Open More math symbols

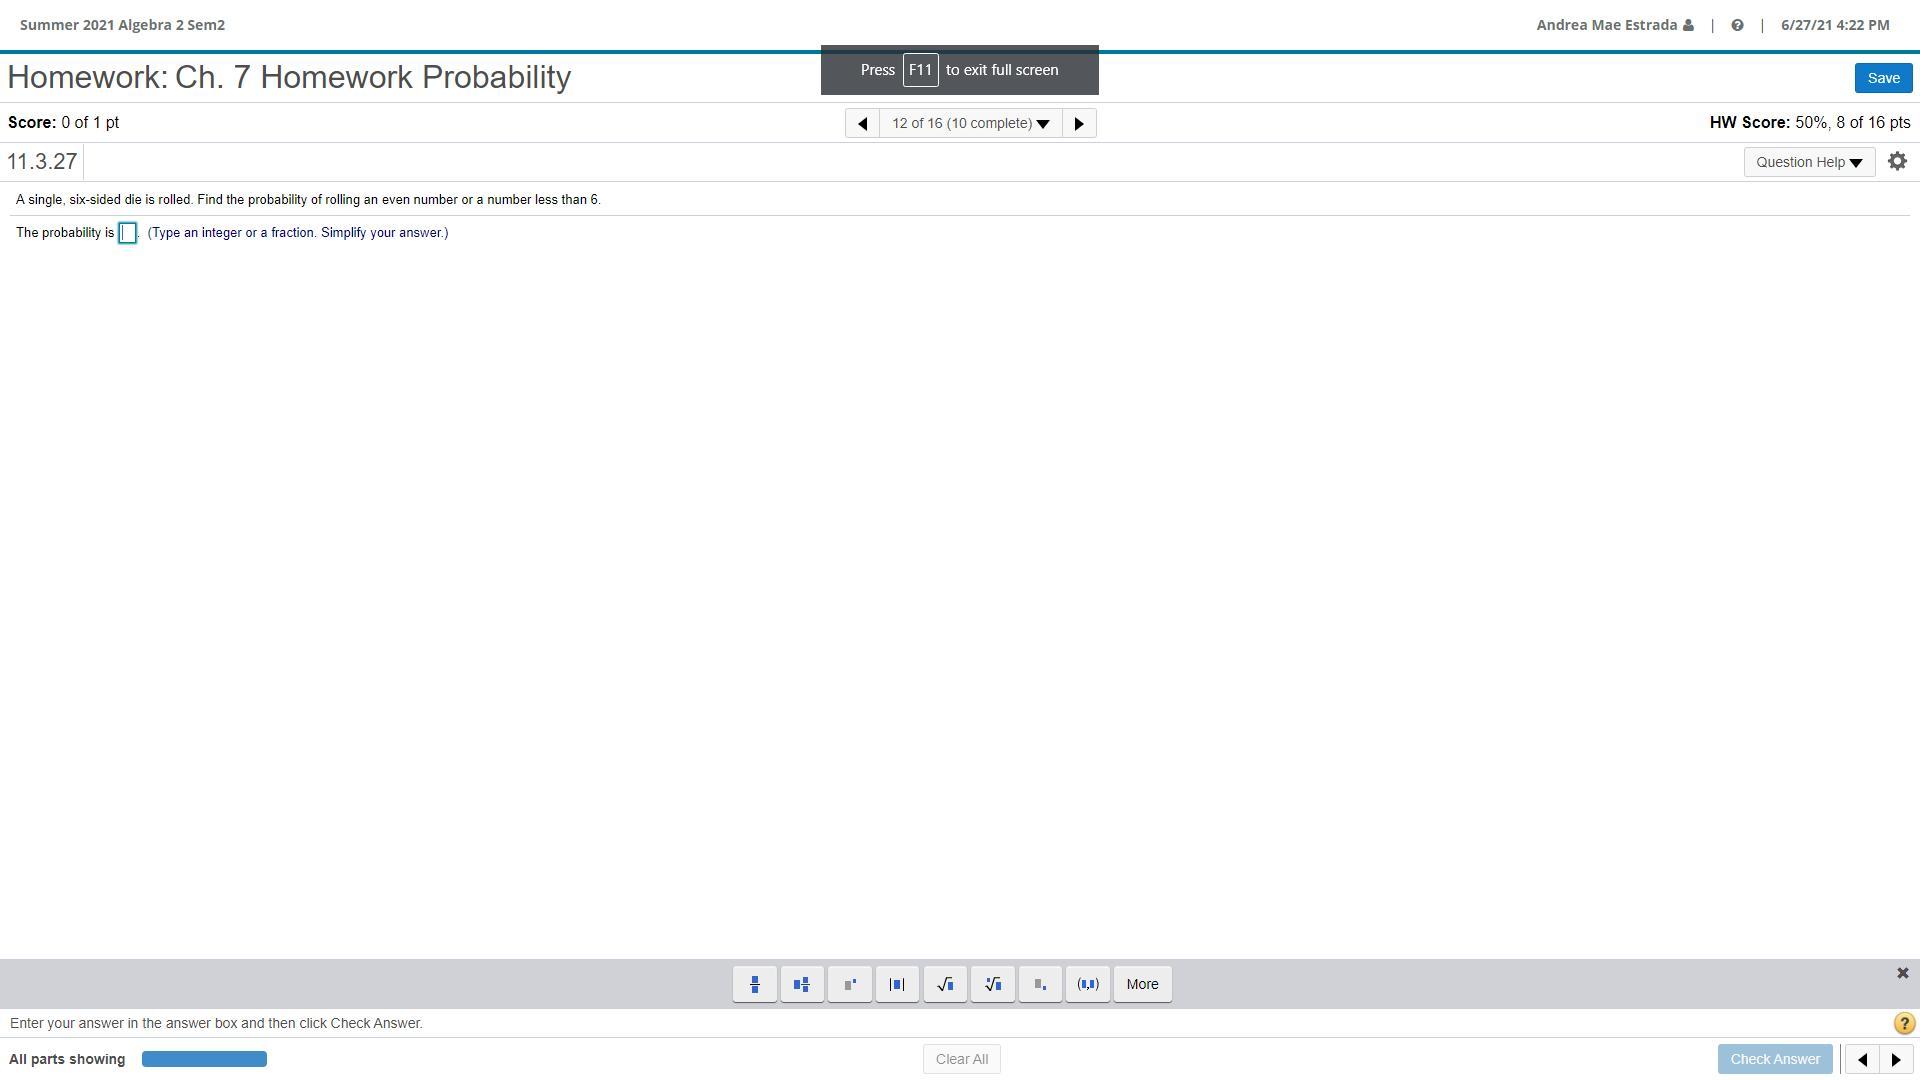tap(1142, 984)
